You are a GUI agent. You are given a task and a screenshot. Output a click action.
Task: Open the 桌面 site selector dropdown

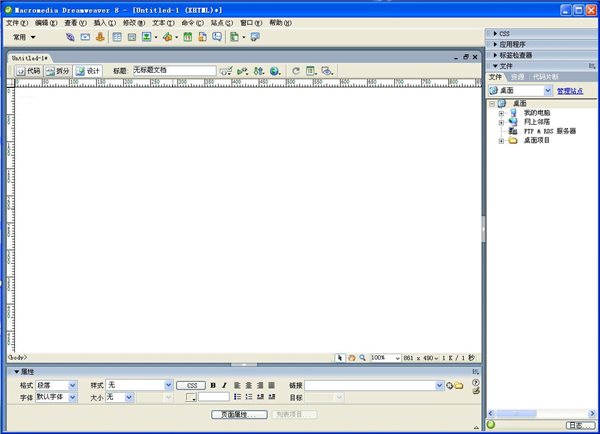(x=548, y=91)
